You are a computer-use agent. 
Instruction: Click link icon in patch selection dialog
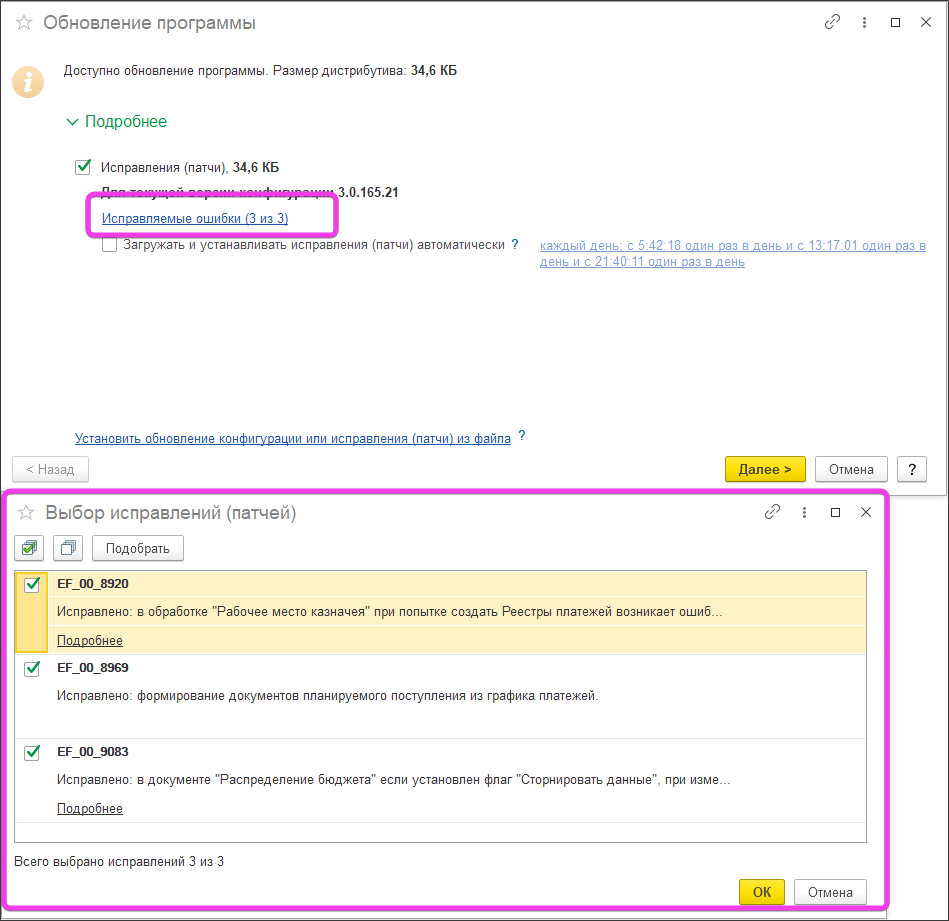point(772,512)
